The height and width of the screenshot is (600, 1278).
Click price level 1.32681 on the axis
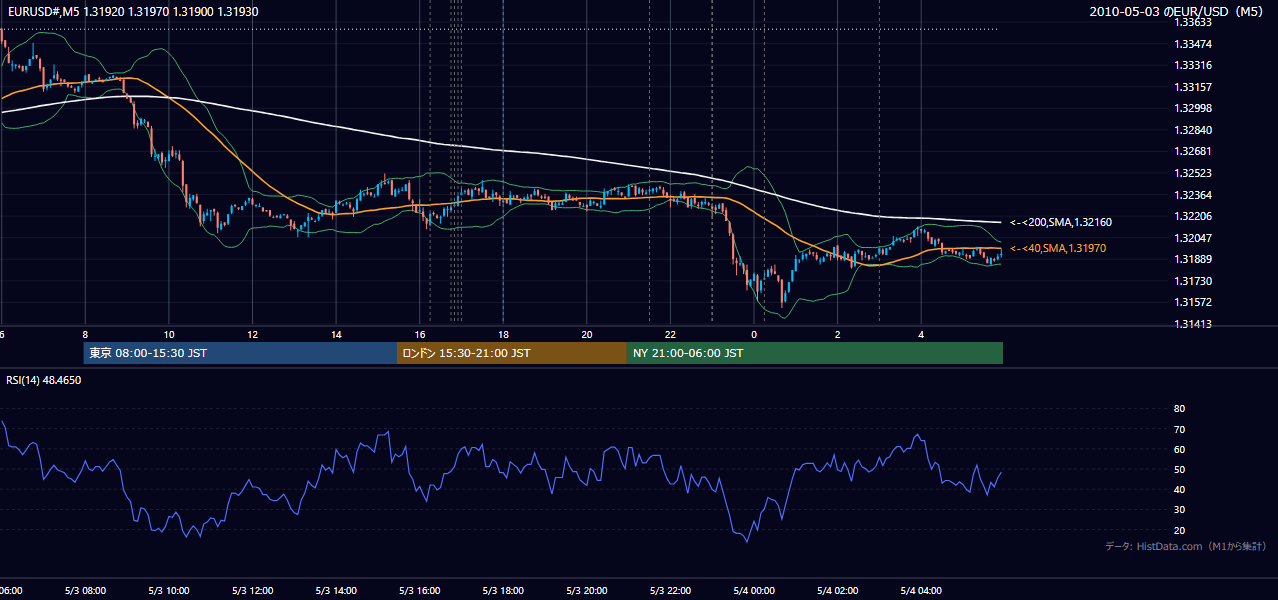(1193, 152)
